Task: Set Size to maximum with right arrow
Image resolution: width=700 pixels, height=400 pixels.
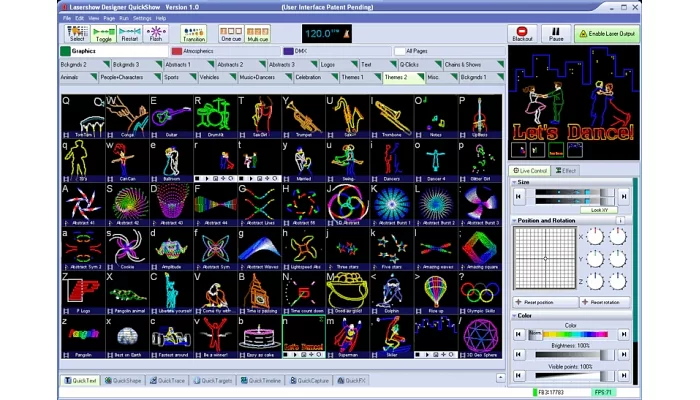Action: tap(624, 196)
